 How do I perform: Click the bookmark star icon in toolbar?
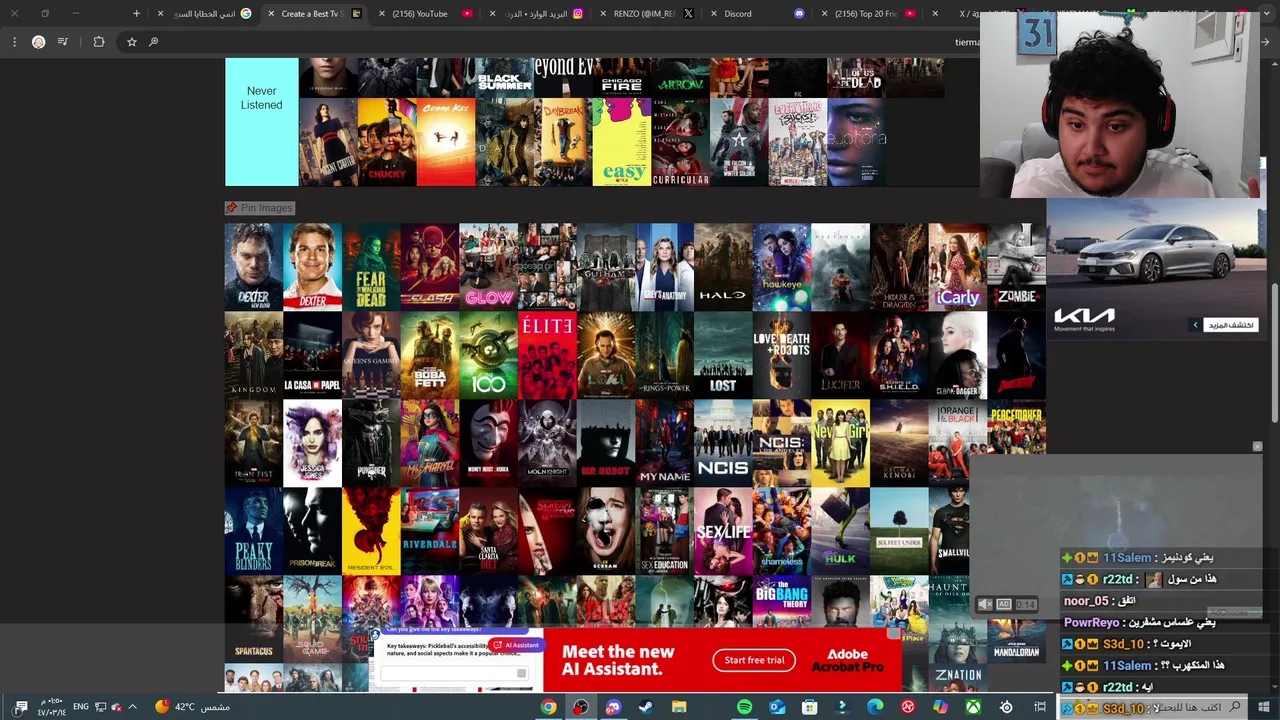(131, 42)
